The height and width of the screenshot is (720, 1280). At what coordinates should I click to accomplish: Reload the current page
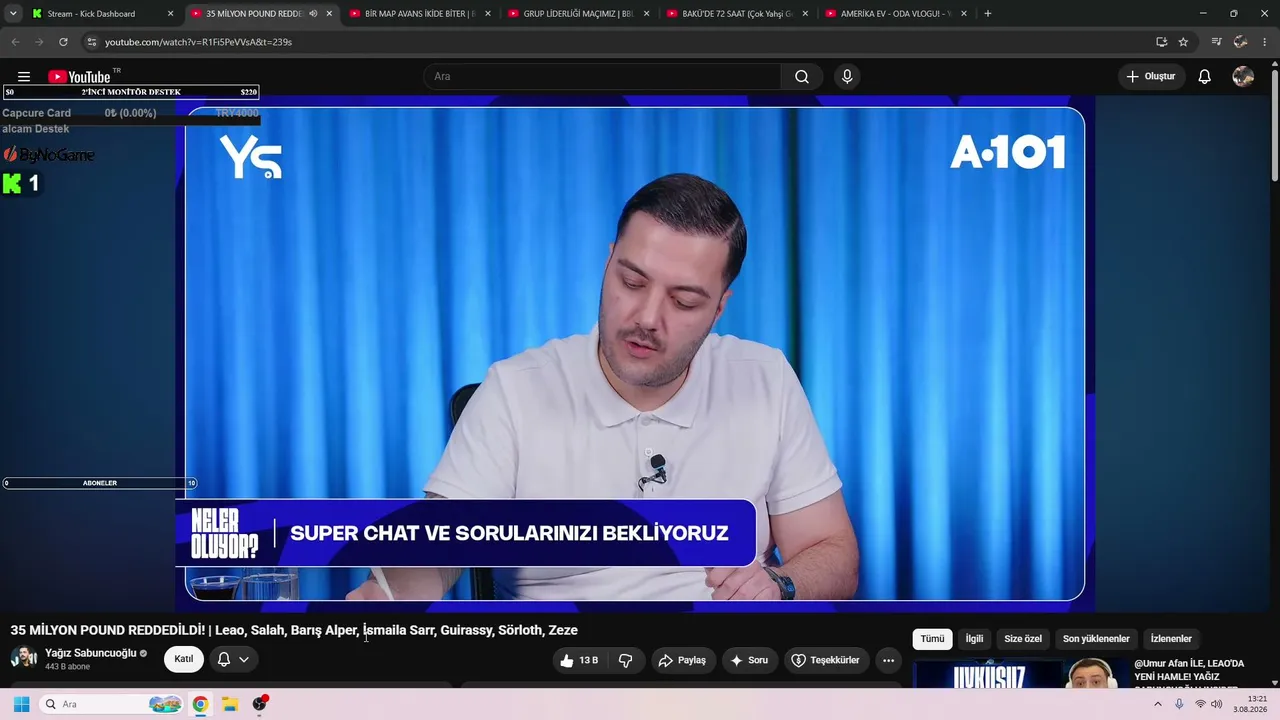[63, 42]
